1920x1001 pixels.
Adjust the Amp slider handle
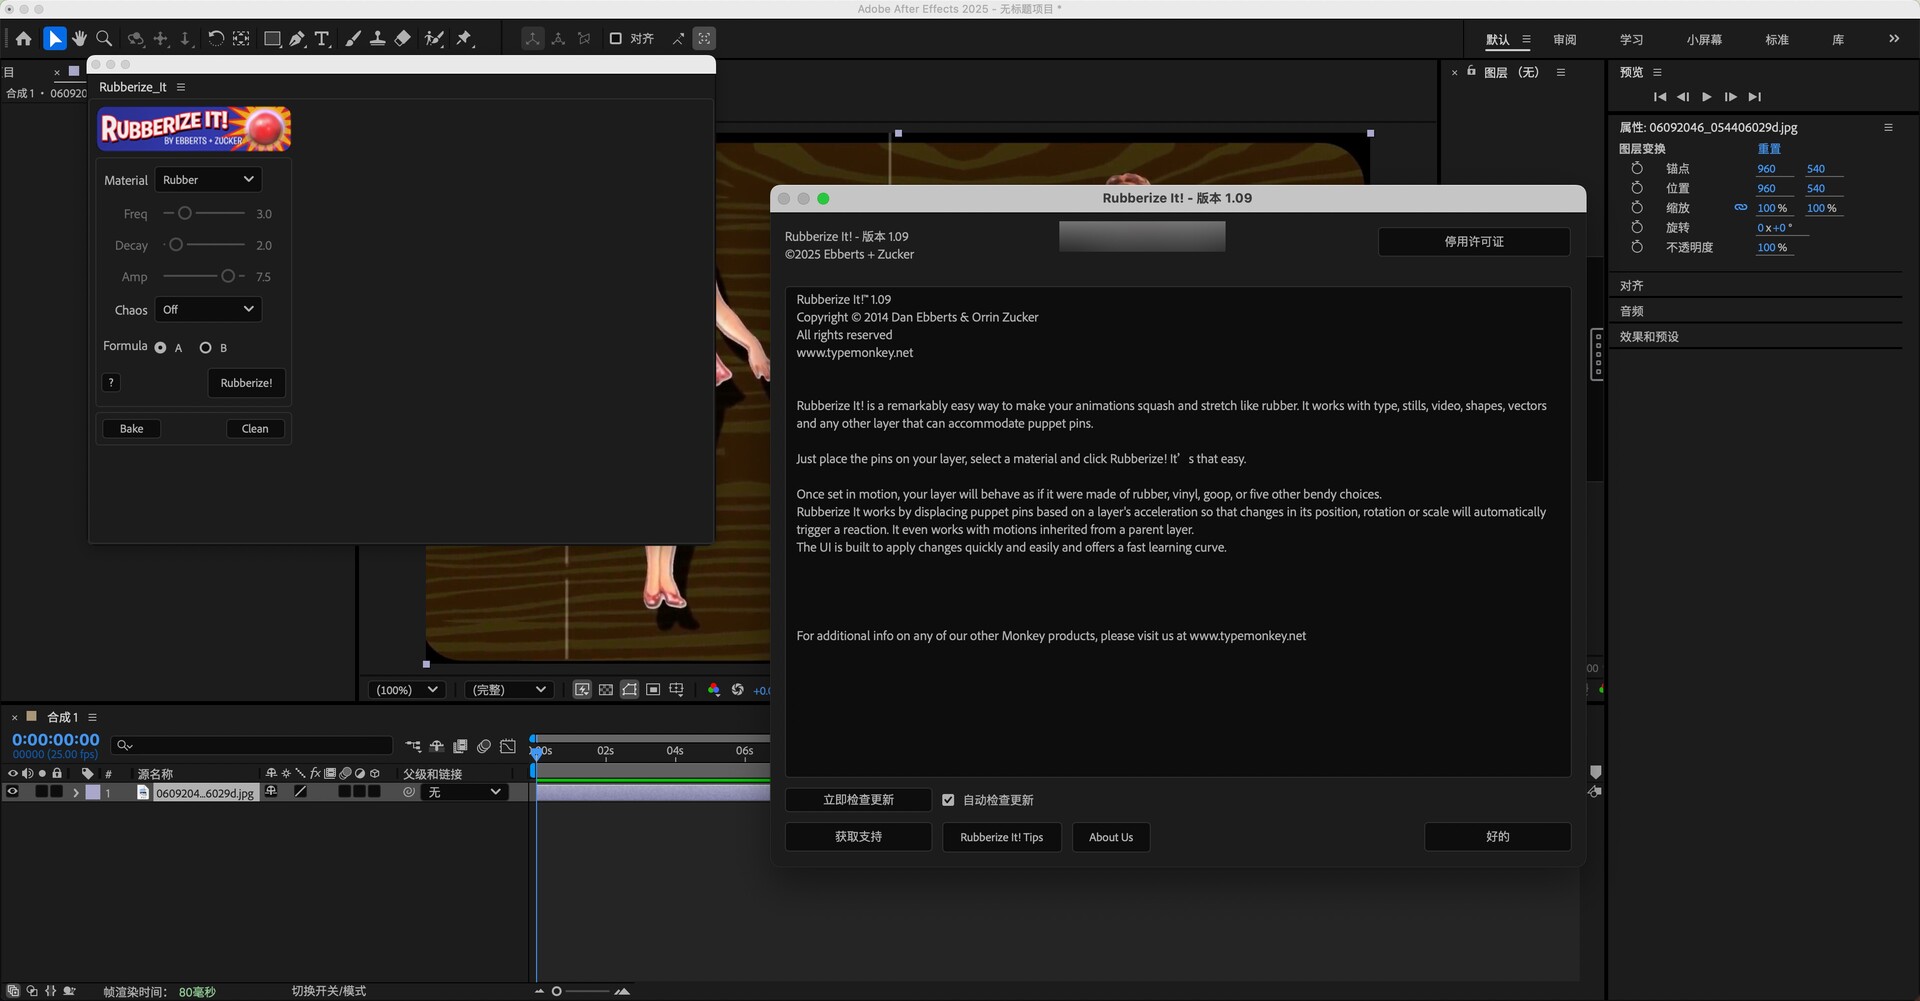tap(228, 277)
